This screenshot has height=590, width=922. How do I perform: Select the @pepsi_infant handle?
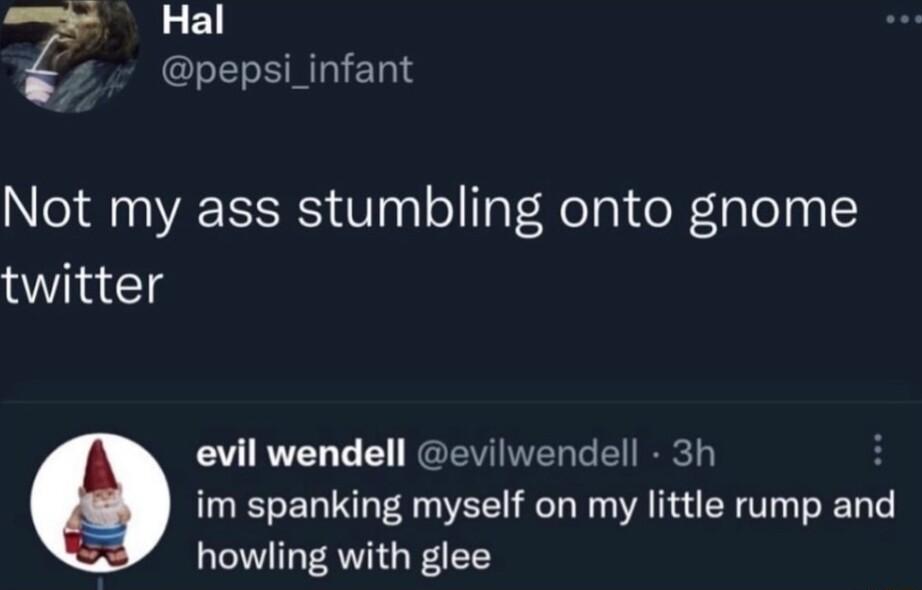[x=288, y=70]
